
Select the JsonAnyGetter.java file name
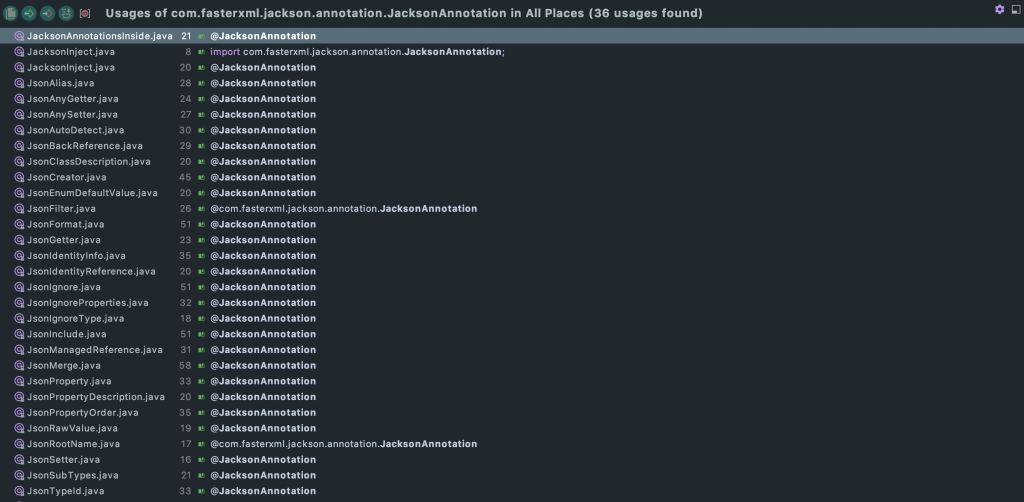point(72,99)
